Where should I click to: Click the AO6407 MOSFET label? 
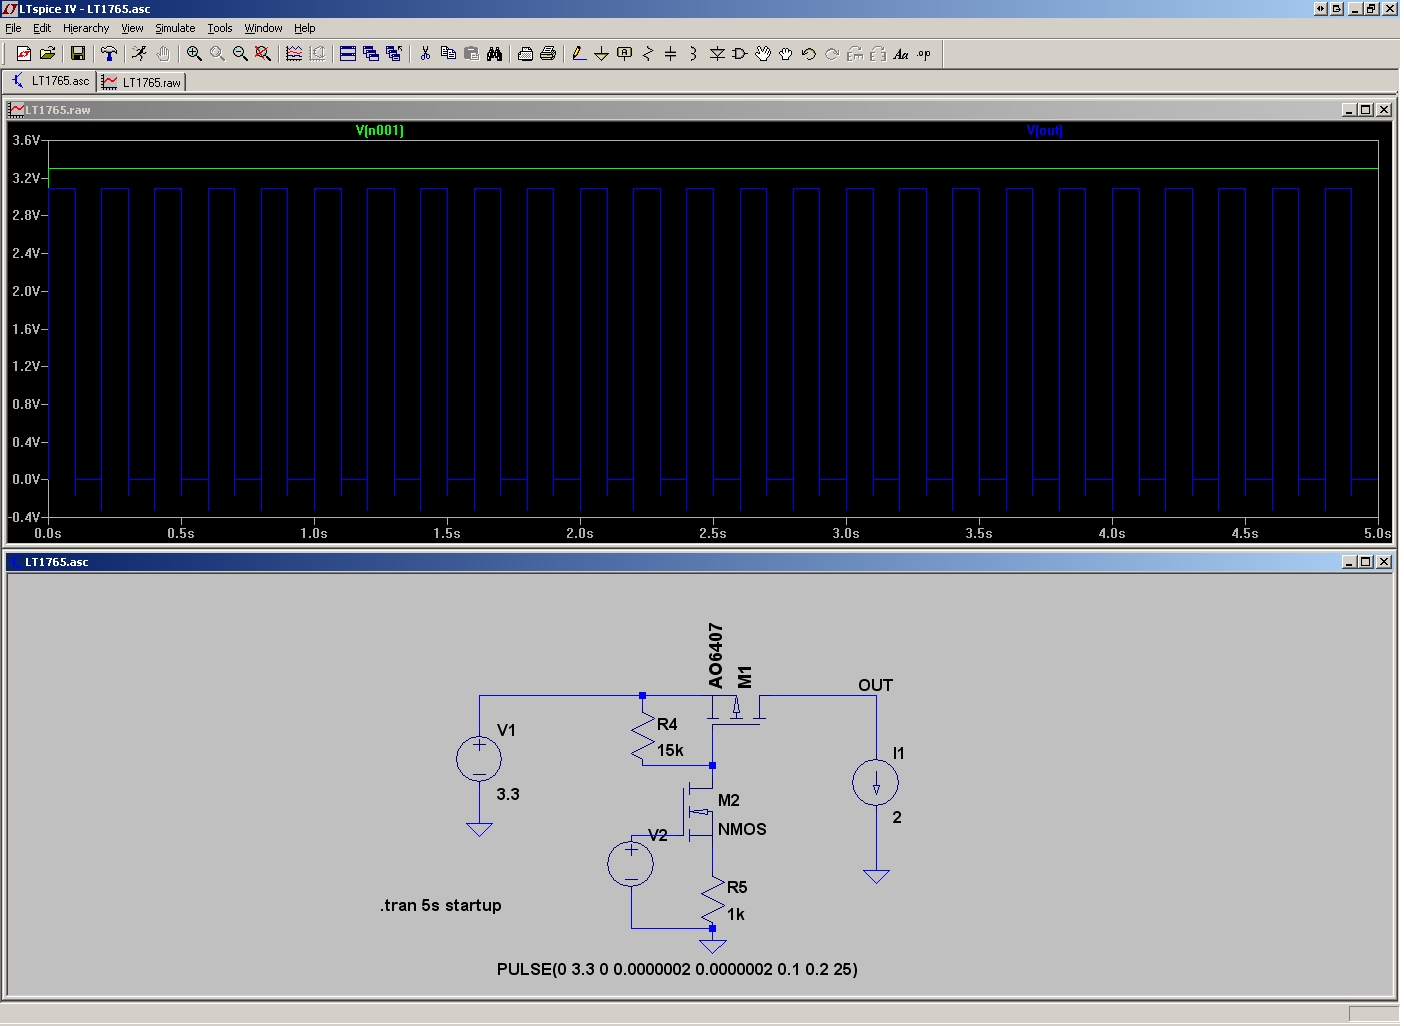[715, 656]
